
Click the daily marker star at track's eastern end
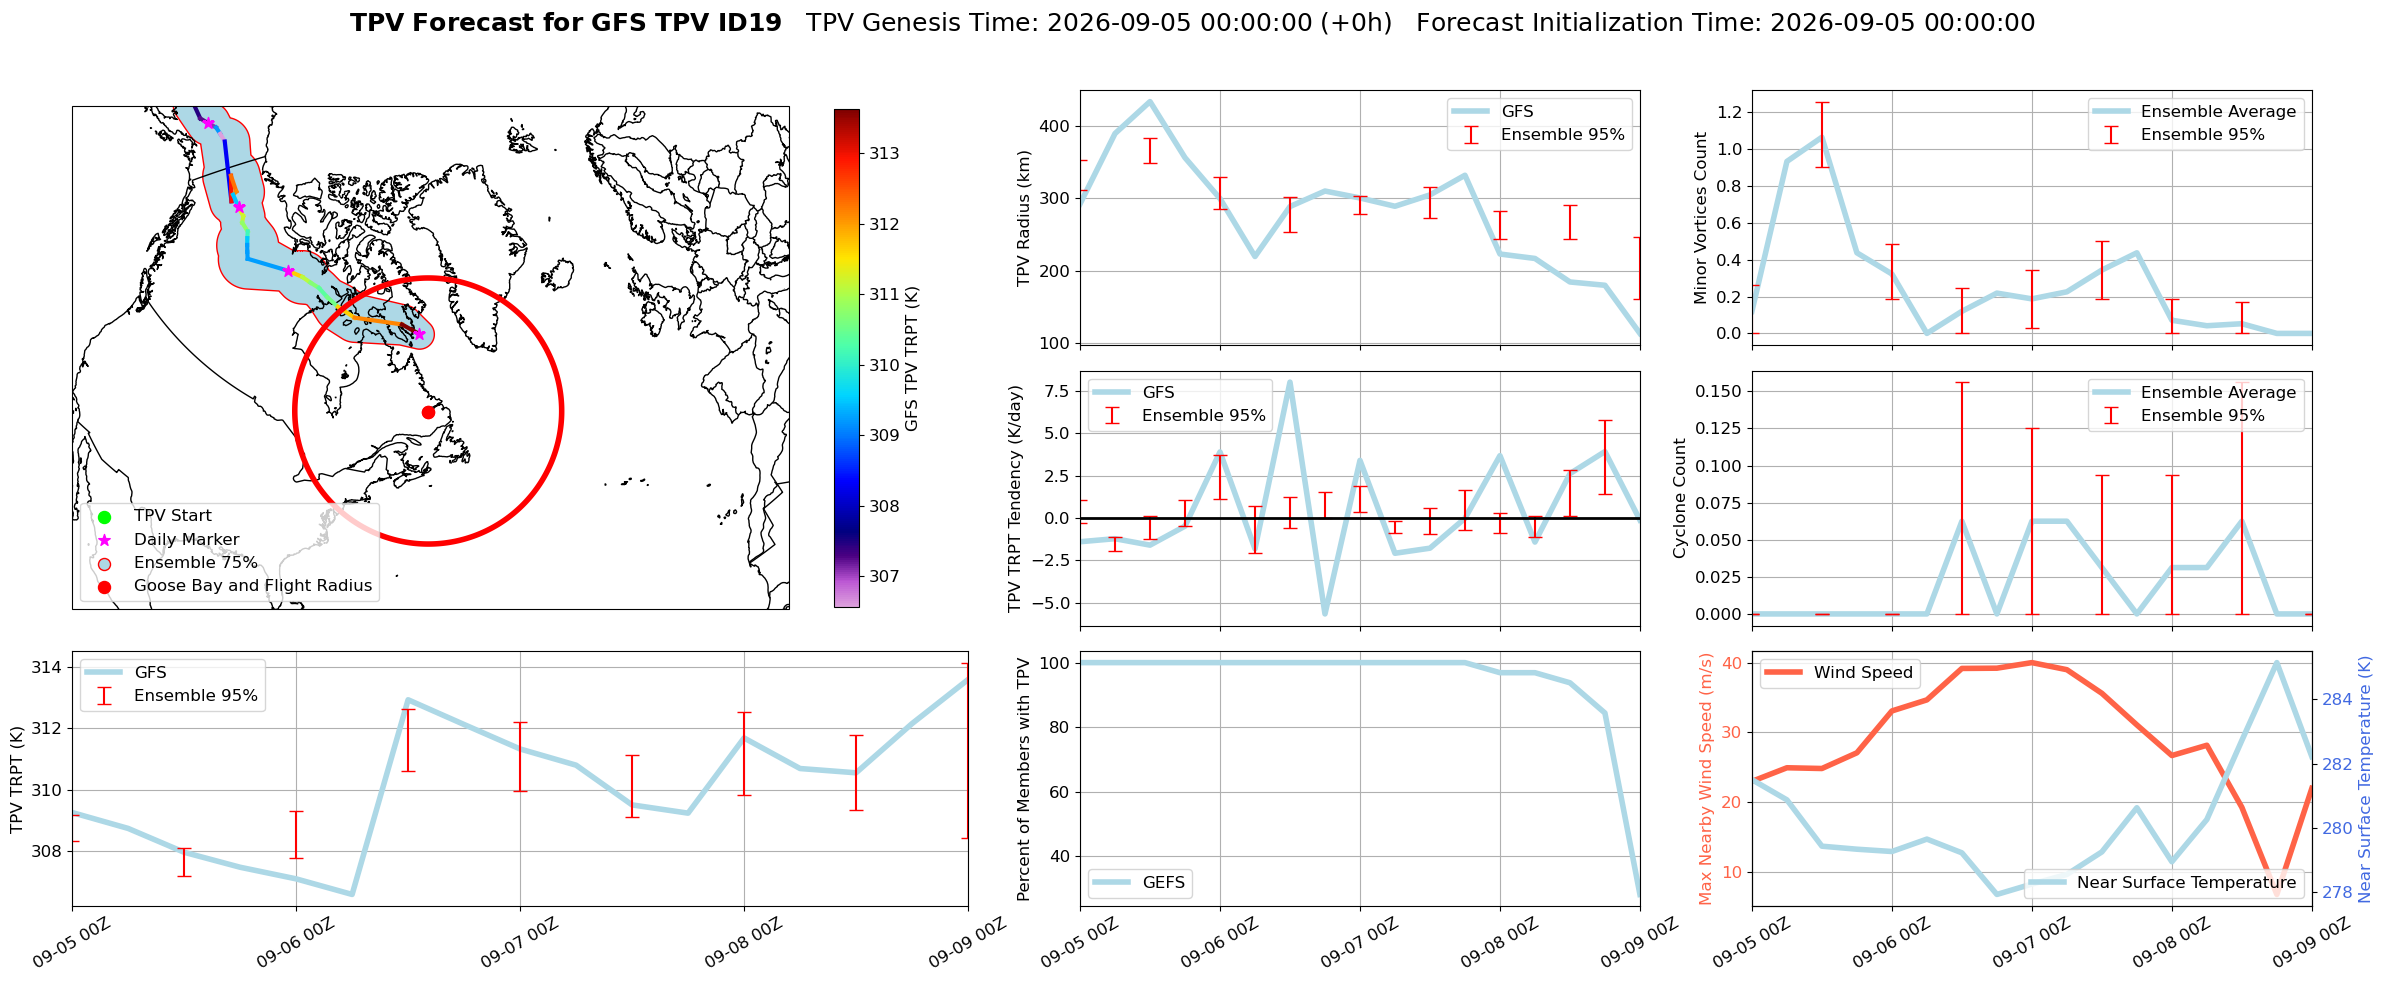coord(419,334)
